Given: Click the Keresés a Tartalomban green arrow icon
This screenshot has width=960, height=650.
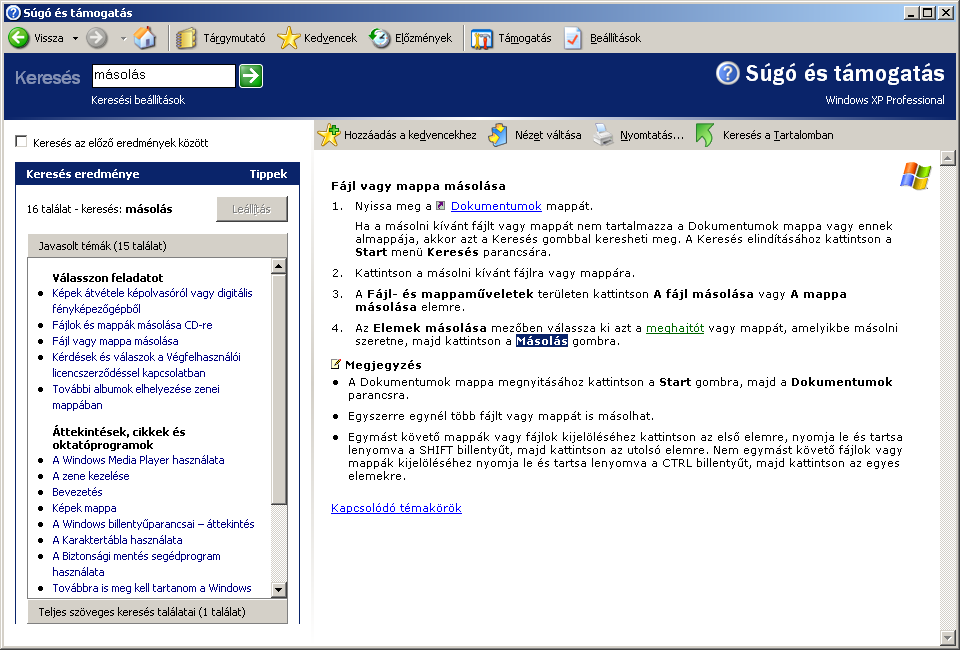Looking at the screenshot, I should click(705, 135).
